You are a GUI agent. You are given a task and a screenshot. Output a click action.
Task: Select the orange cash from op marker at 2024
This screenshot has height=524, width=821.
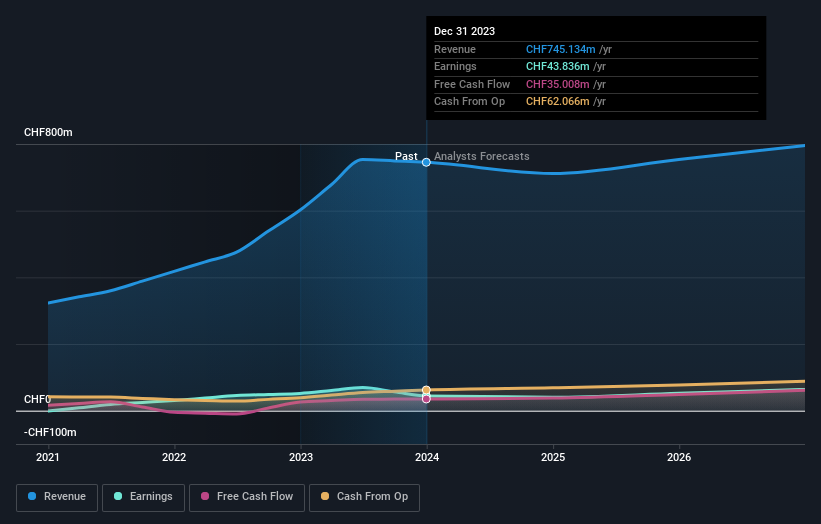(x=426, y=390)
